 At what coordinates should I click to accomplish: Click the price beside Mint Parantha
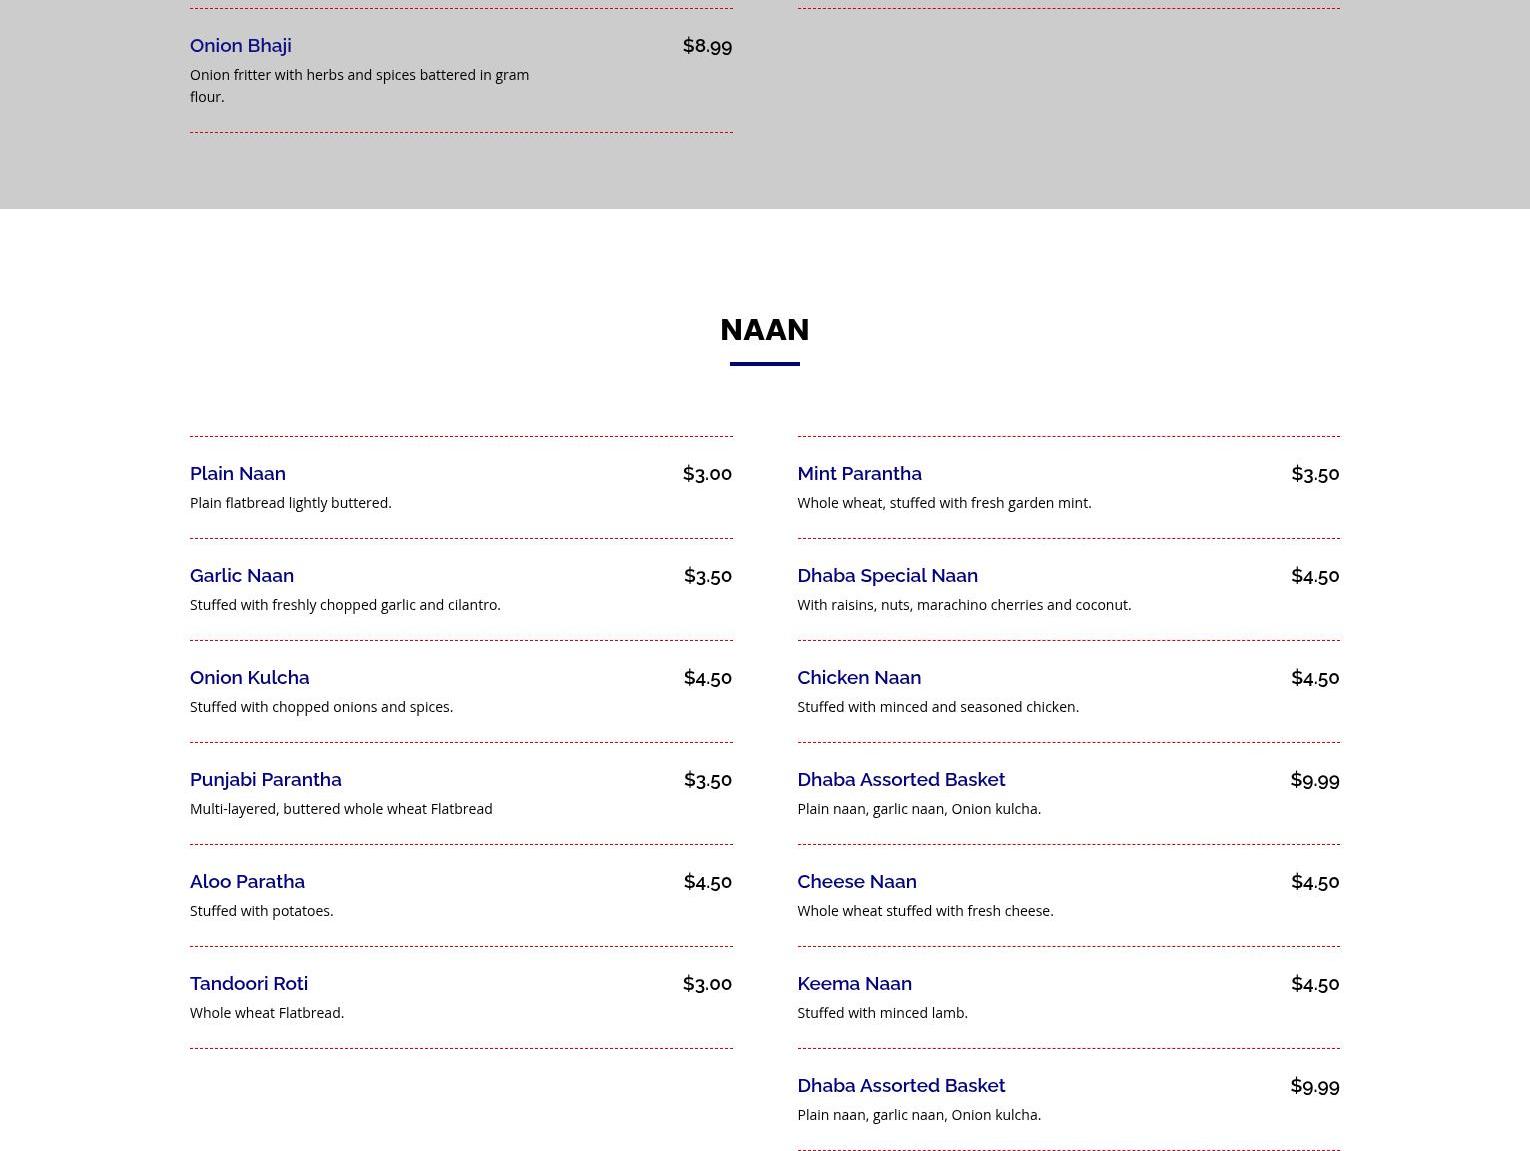(x=1314, y=474)
